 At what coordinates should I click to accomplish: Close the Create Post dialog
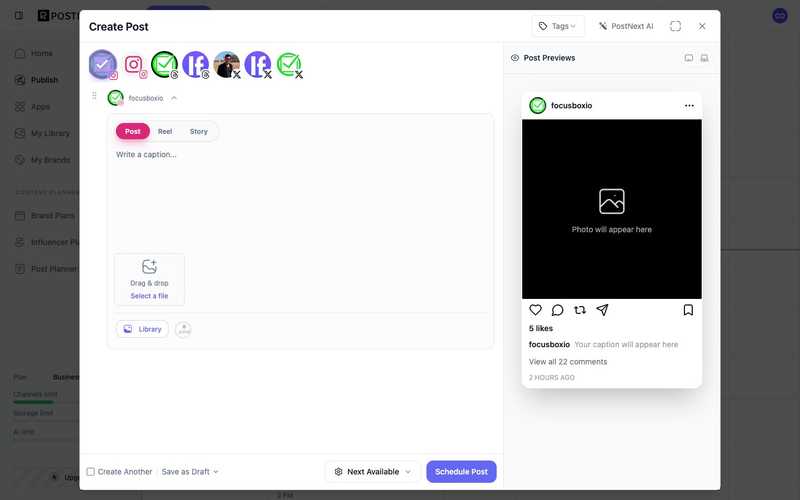[702, 26]
